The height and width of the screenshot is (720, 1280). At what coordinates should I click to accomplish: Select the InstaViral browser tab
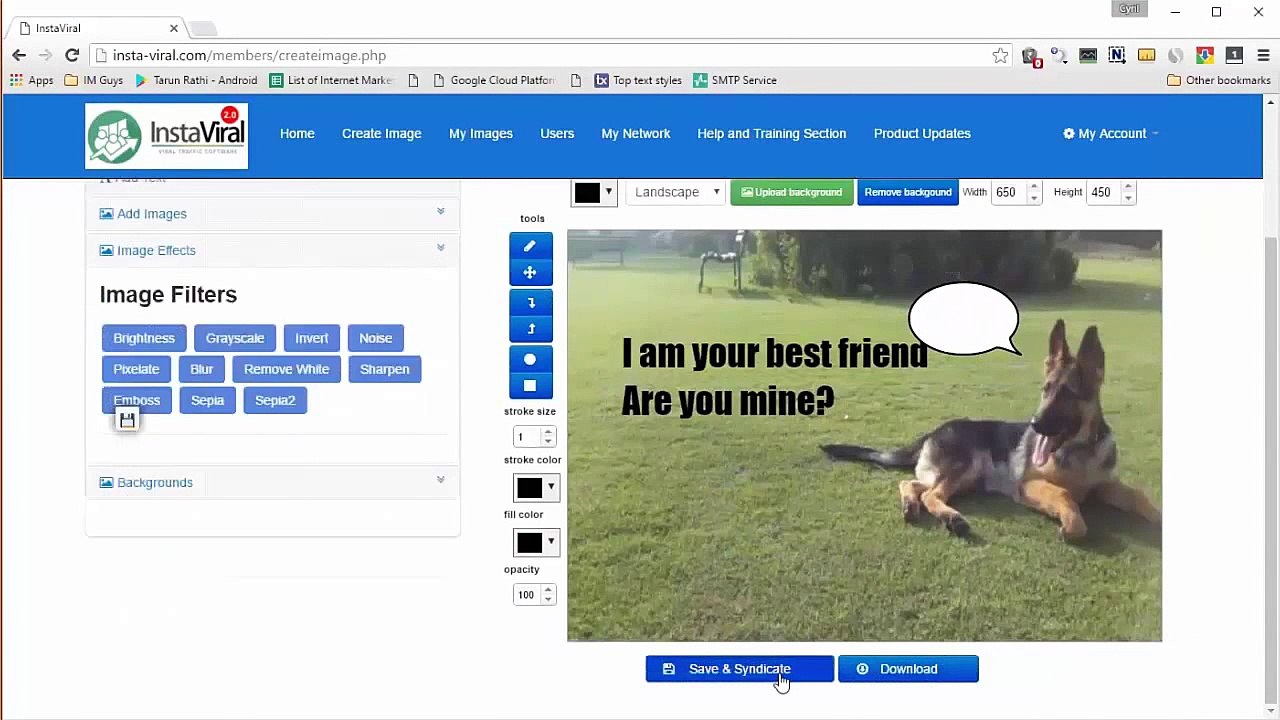pos(98,28)
